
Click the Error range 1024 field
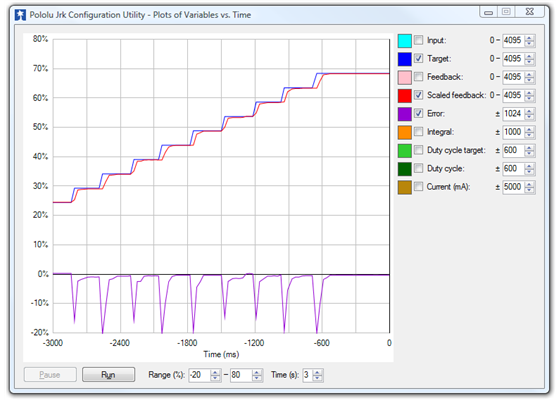(513, 114)
